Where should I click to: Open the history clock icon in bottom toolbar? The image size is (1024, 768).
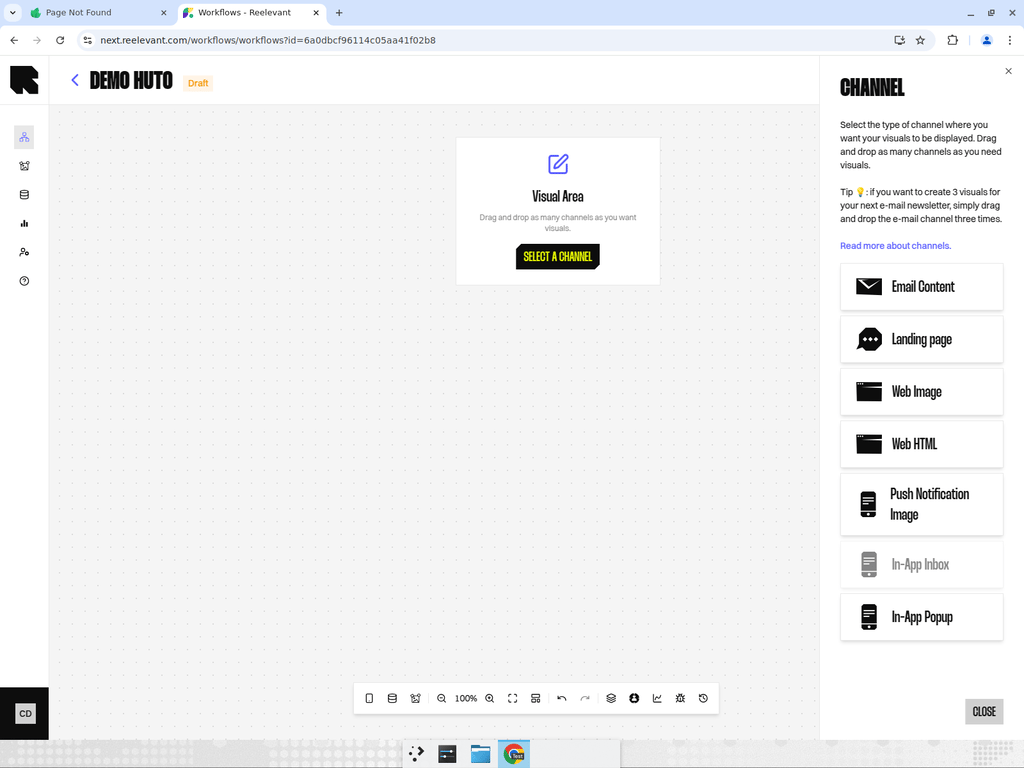(703, 698)
